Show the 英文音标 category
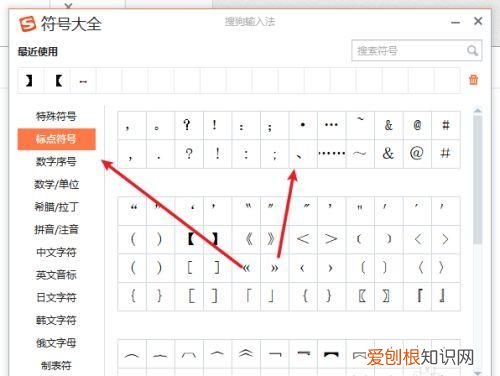Viewport: 500px width, 376px height. tap(56, 275)
